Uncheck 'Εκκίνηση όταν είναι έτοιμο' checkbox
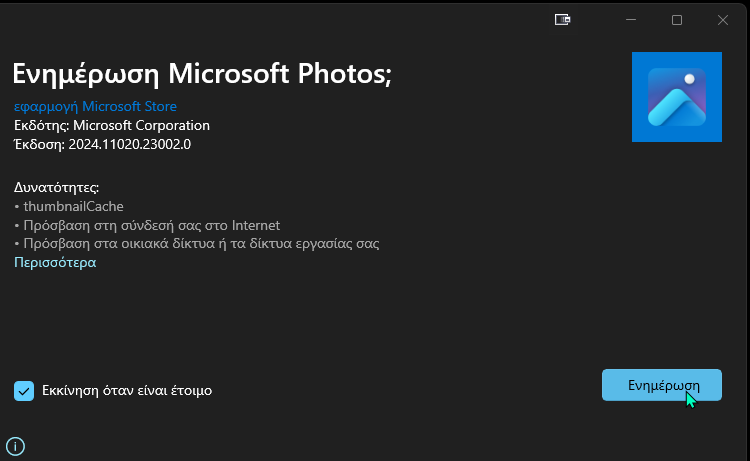 pyautogui.click(x=24, y=391)
